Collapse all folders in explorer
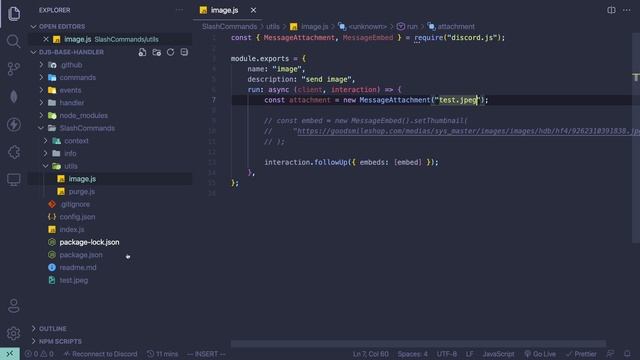640x360 pixels. [x=184, y=52]
